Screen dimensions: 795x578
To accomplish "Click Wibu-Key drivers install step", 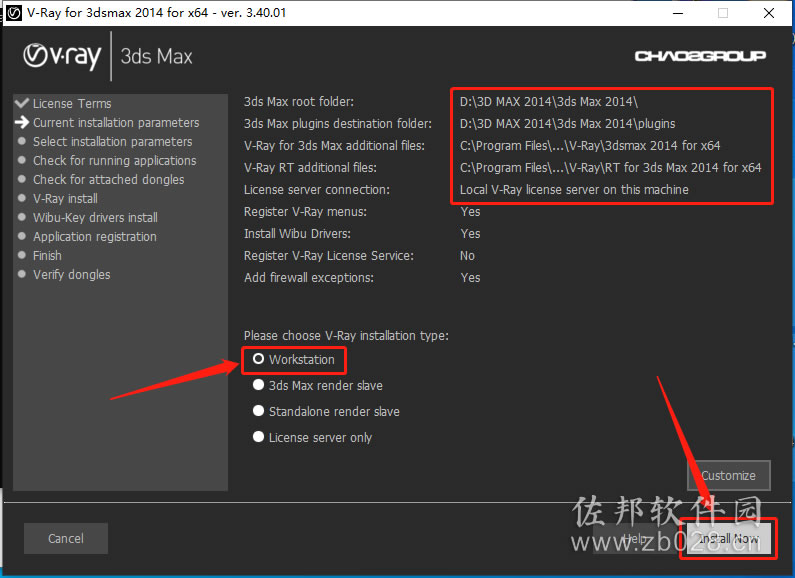I will (x=95, y=218).
